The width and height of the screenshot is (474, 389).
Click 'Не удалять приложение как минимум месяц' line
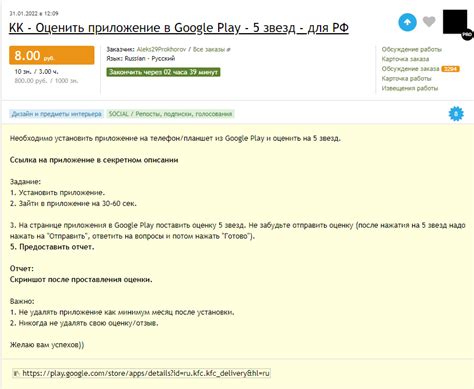tap(122, 312)
